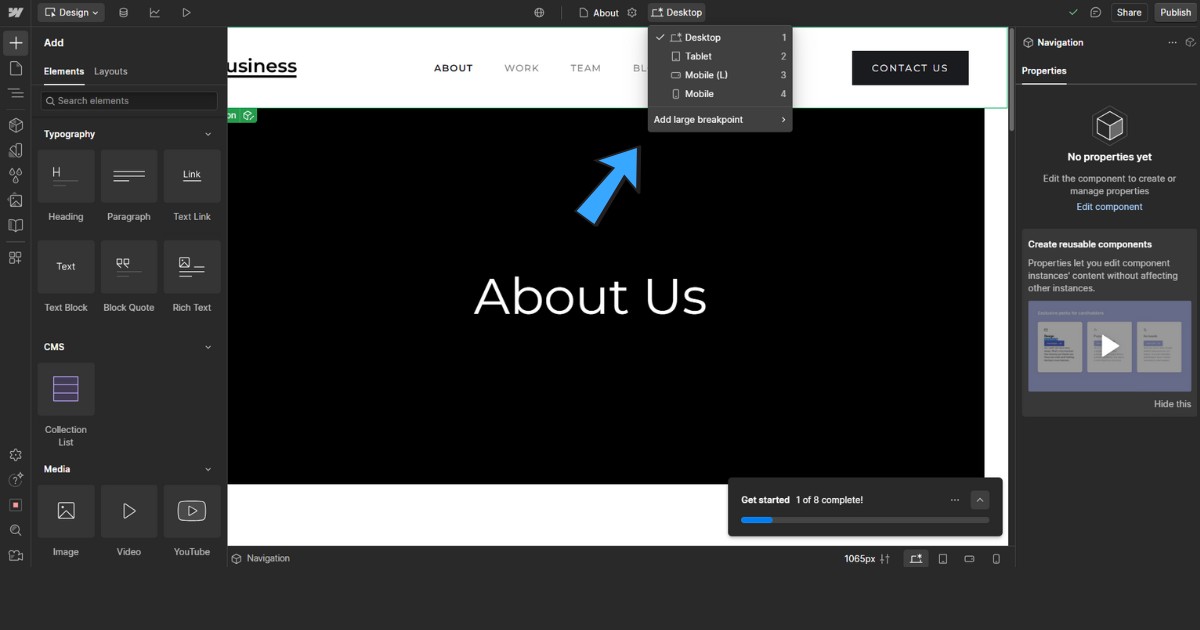Click the Publish button
The height and width of the screenshot is (630, 1200).
tap(1175, 13)
